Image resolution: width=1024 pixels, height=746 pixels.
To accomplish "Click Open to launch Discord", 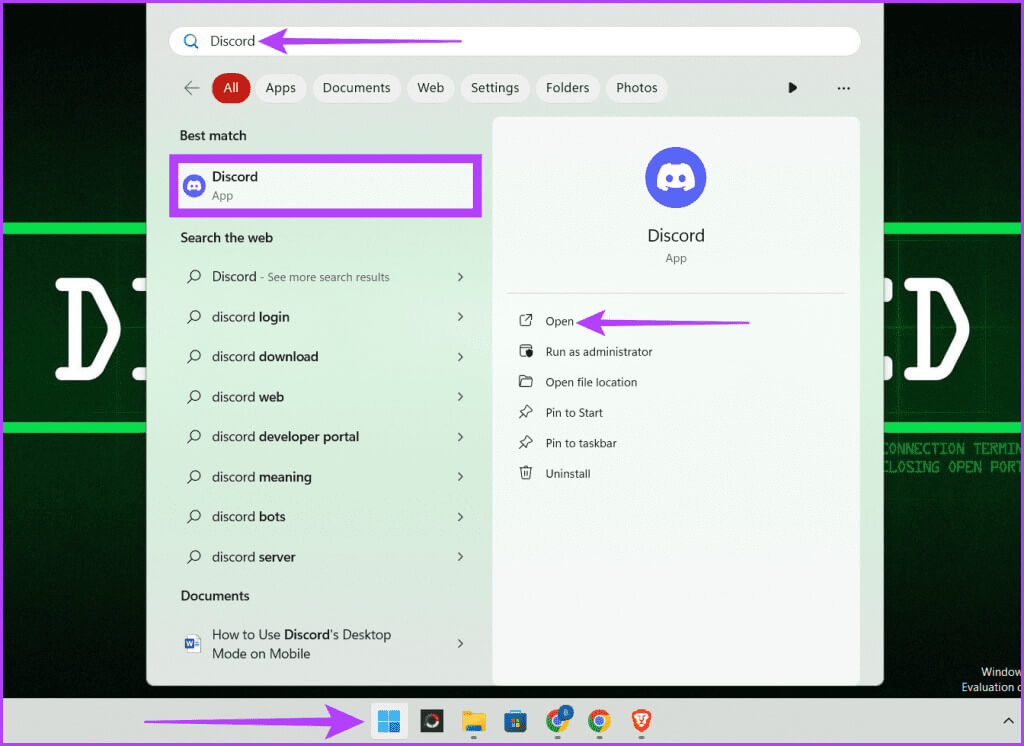I will point(559,321).
